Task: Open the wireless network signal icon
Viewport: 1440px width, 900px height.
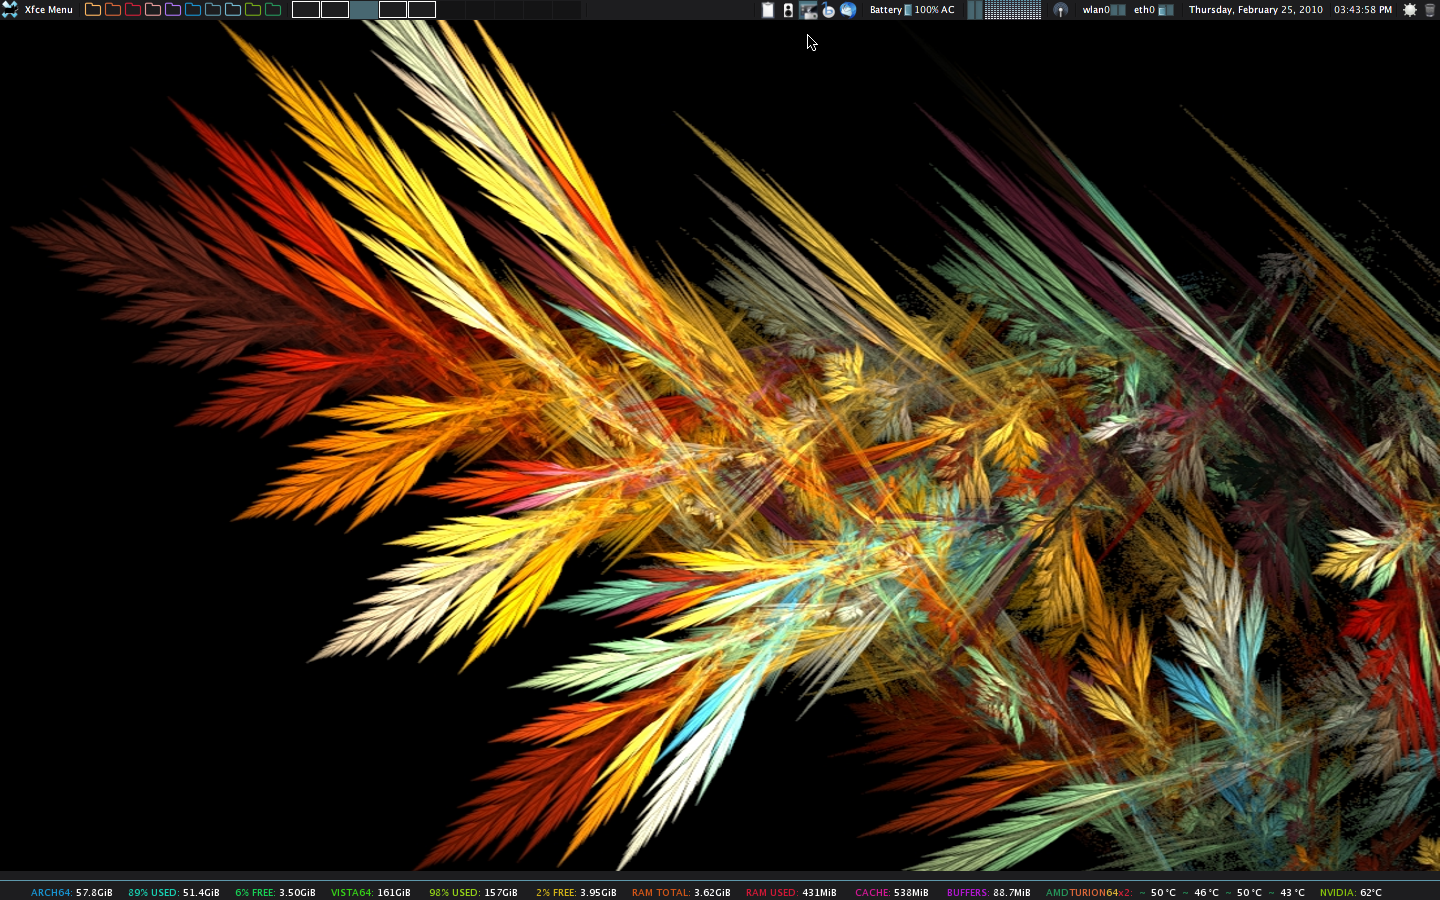Action: tap(1060, 10)
